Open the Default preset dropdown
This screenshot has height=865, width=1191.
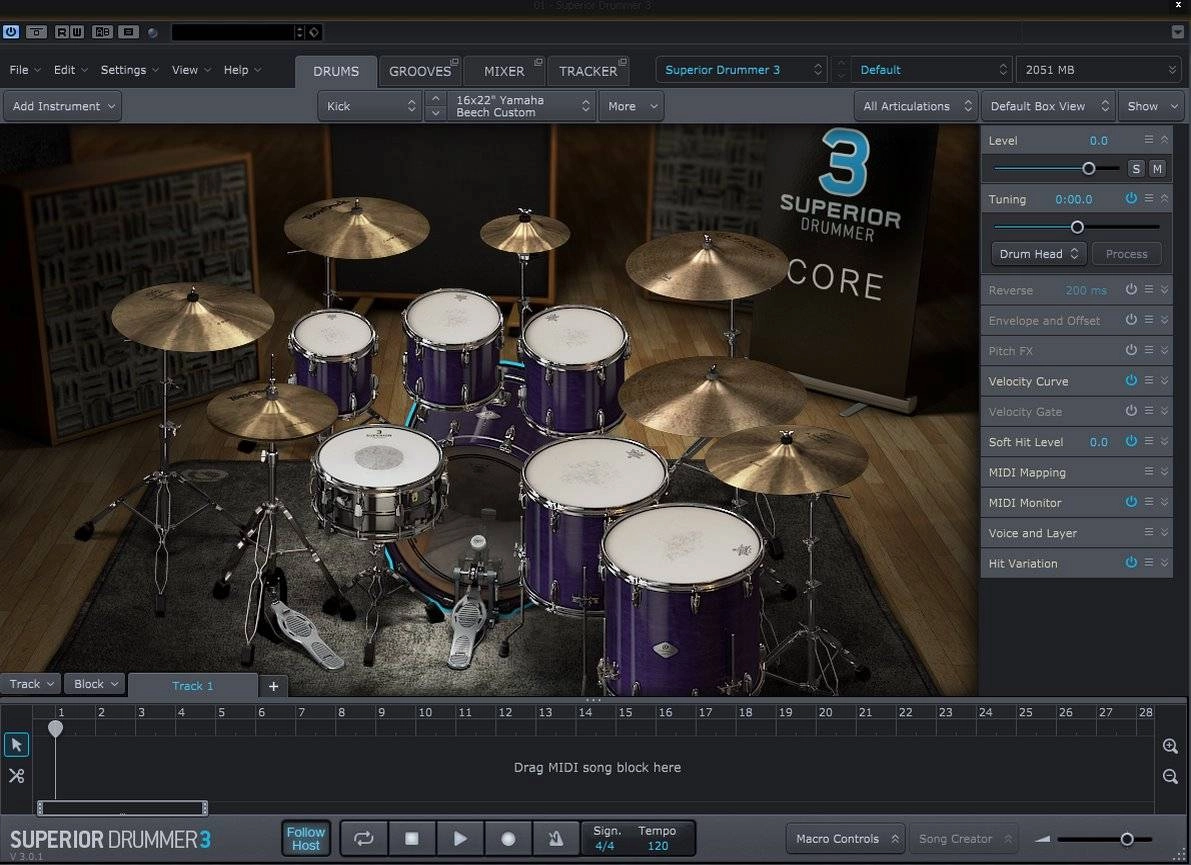pos(932,70)
